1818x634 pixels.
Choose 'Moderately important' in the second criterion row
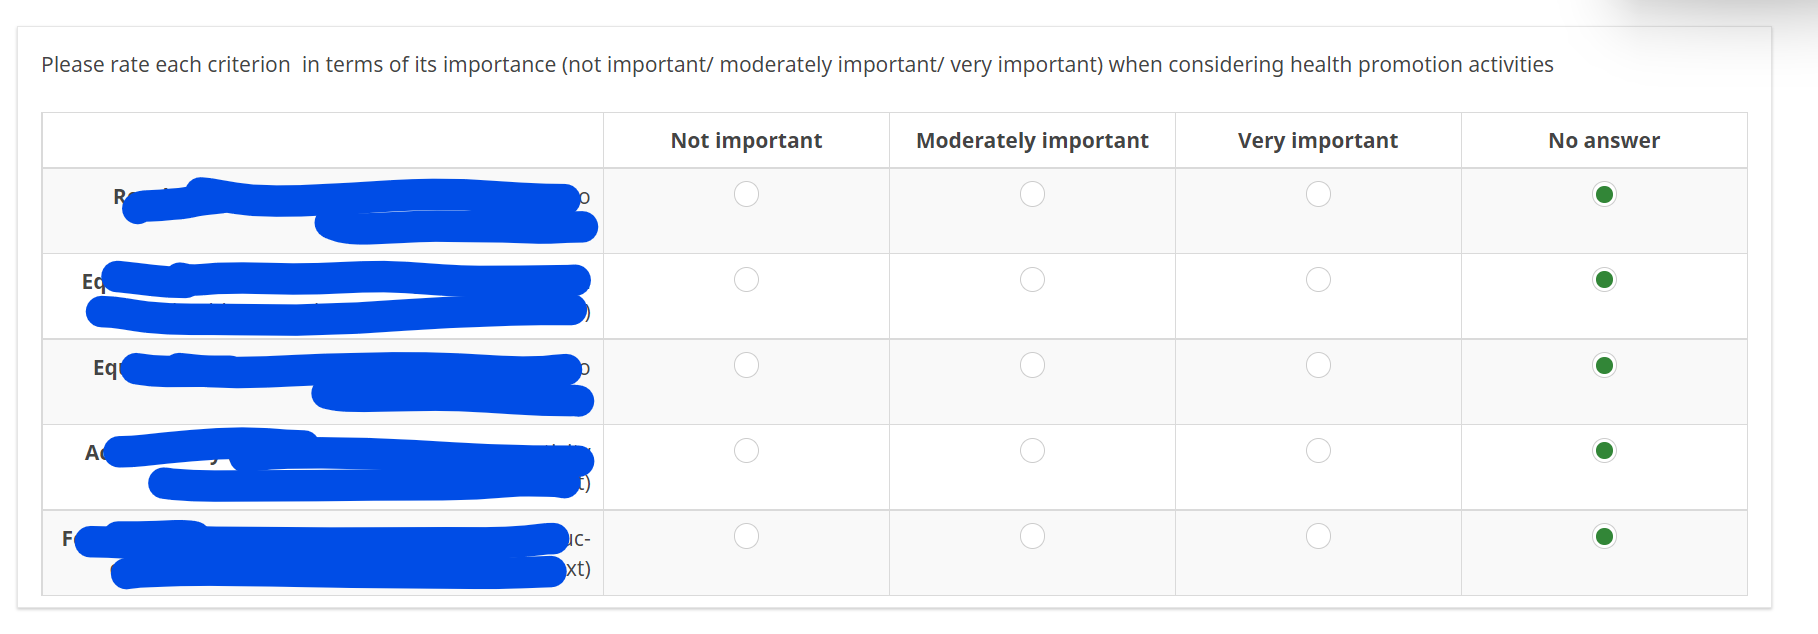(x=1032, y=280)
